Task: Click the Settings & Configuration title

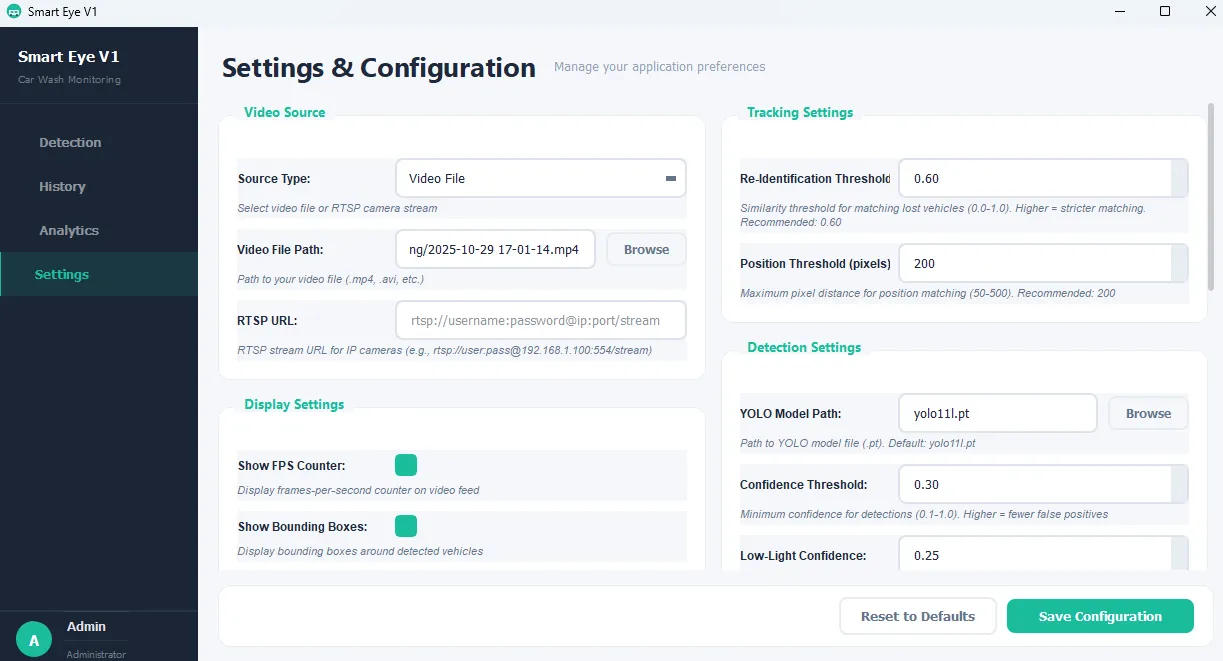Action: click(x=379, y=68)
